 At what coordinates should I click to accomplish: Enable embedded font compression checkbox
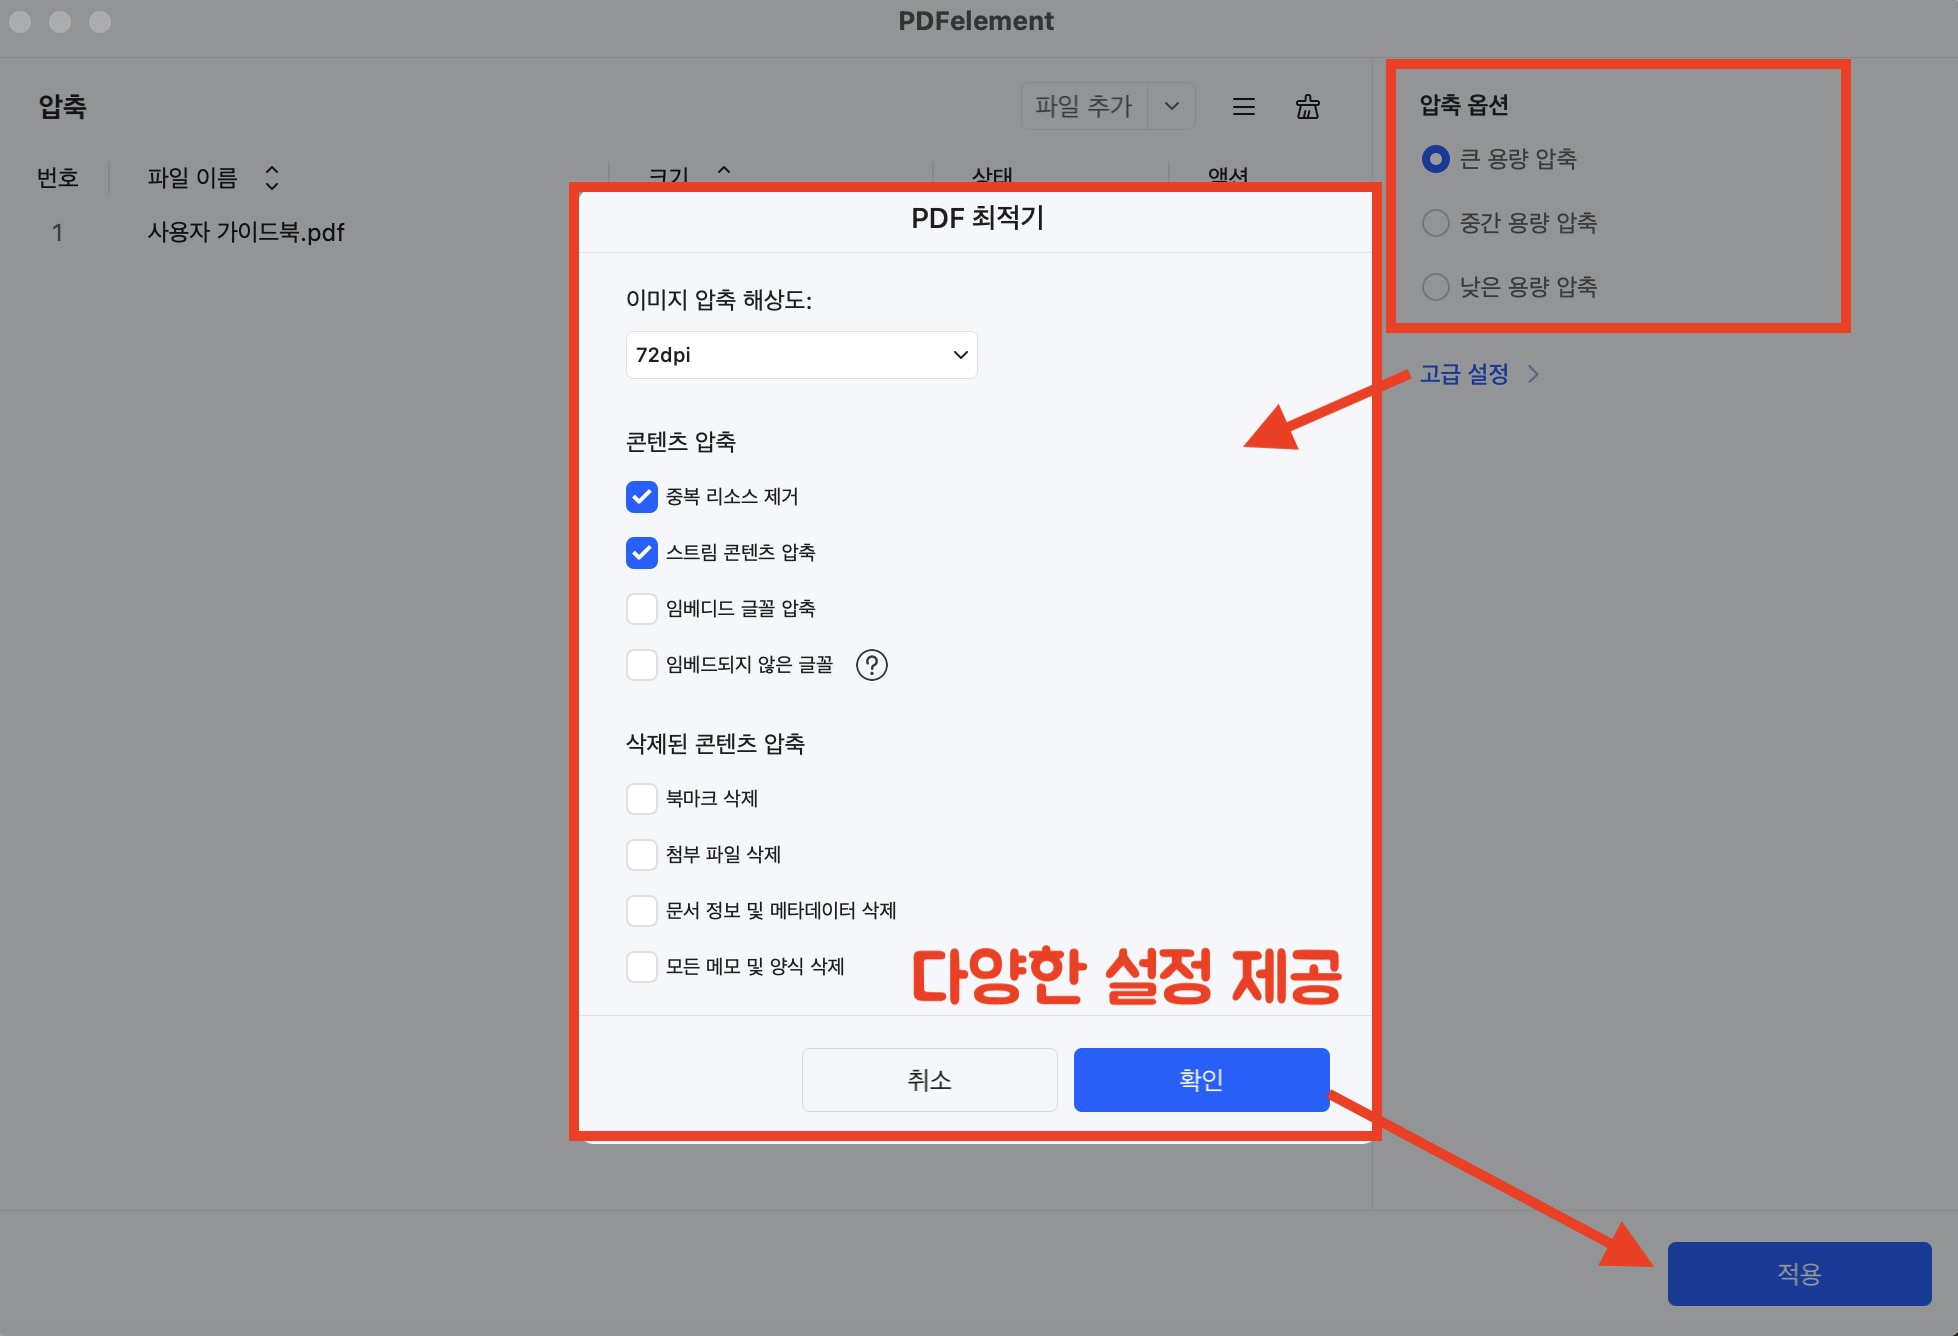click(x=641, y=609)
